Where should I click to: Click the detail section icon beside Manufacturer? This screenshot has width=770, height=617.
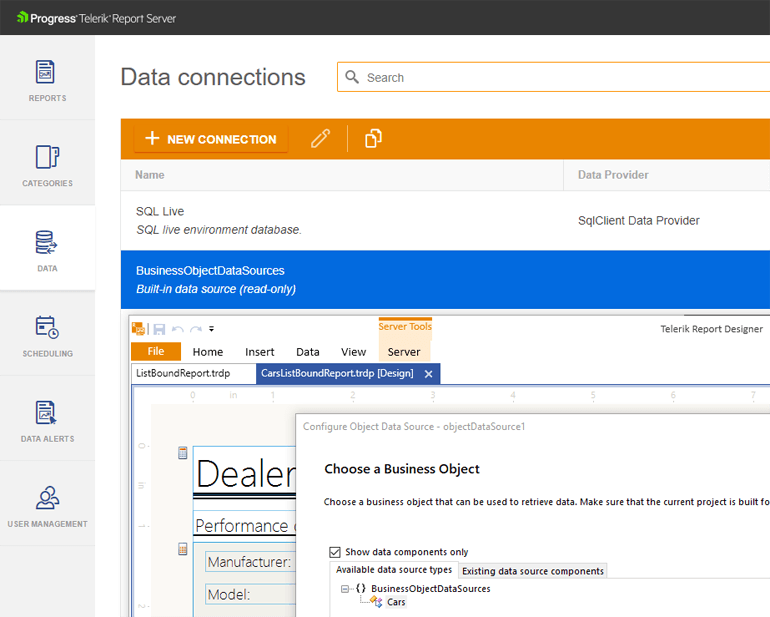(183, 549)
